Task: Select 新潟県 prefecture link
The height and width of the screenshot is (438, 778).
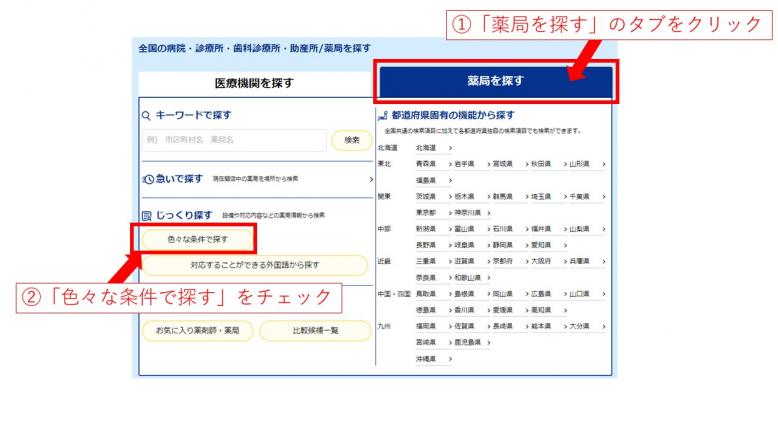Action: pyautogui.click(x=434, y=229)
